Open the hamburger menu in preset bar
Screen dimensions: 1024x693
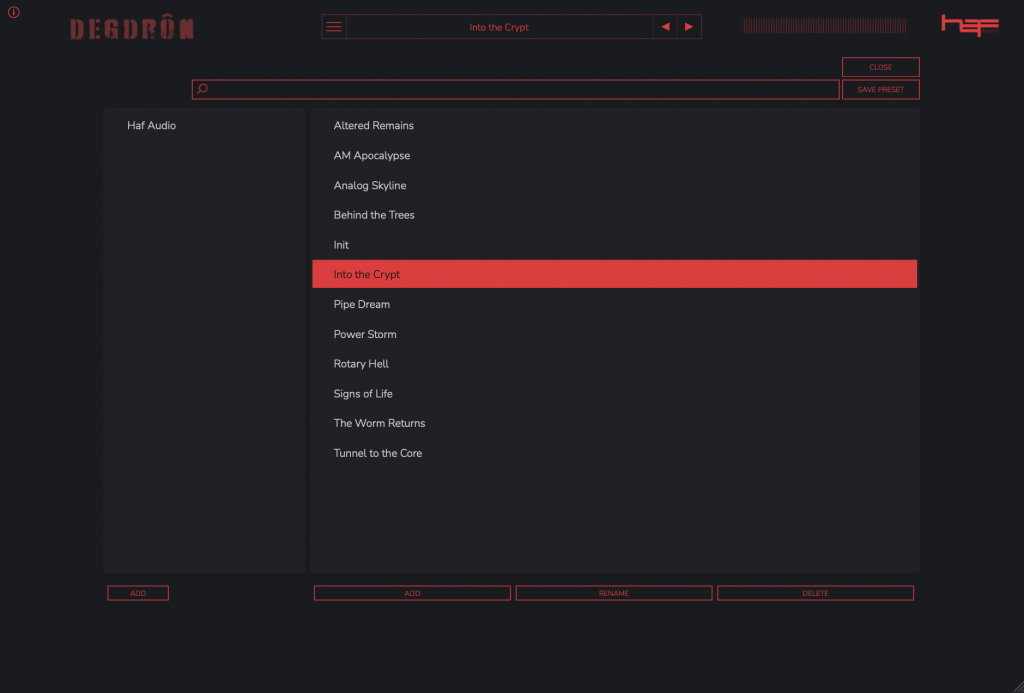point(334,27)
